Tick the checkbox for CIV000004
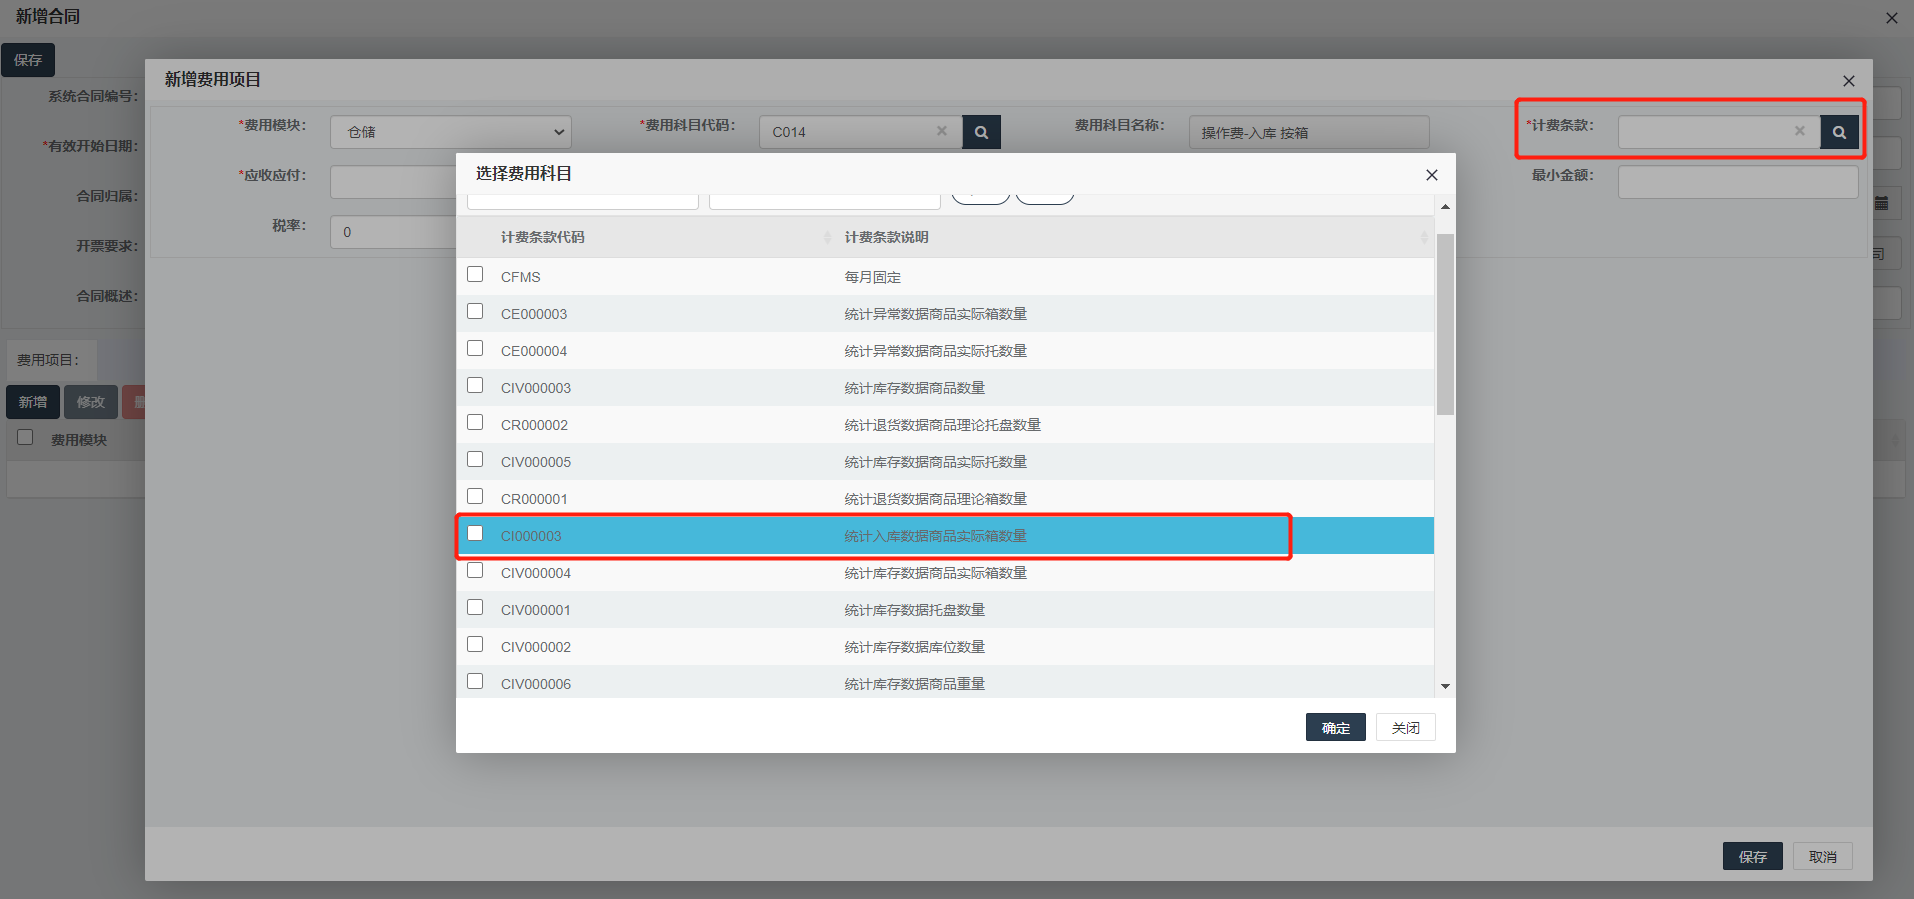1914x899 pixels. pos(475,570)
